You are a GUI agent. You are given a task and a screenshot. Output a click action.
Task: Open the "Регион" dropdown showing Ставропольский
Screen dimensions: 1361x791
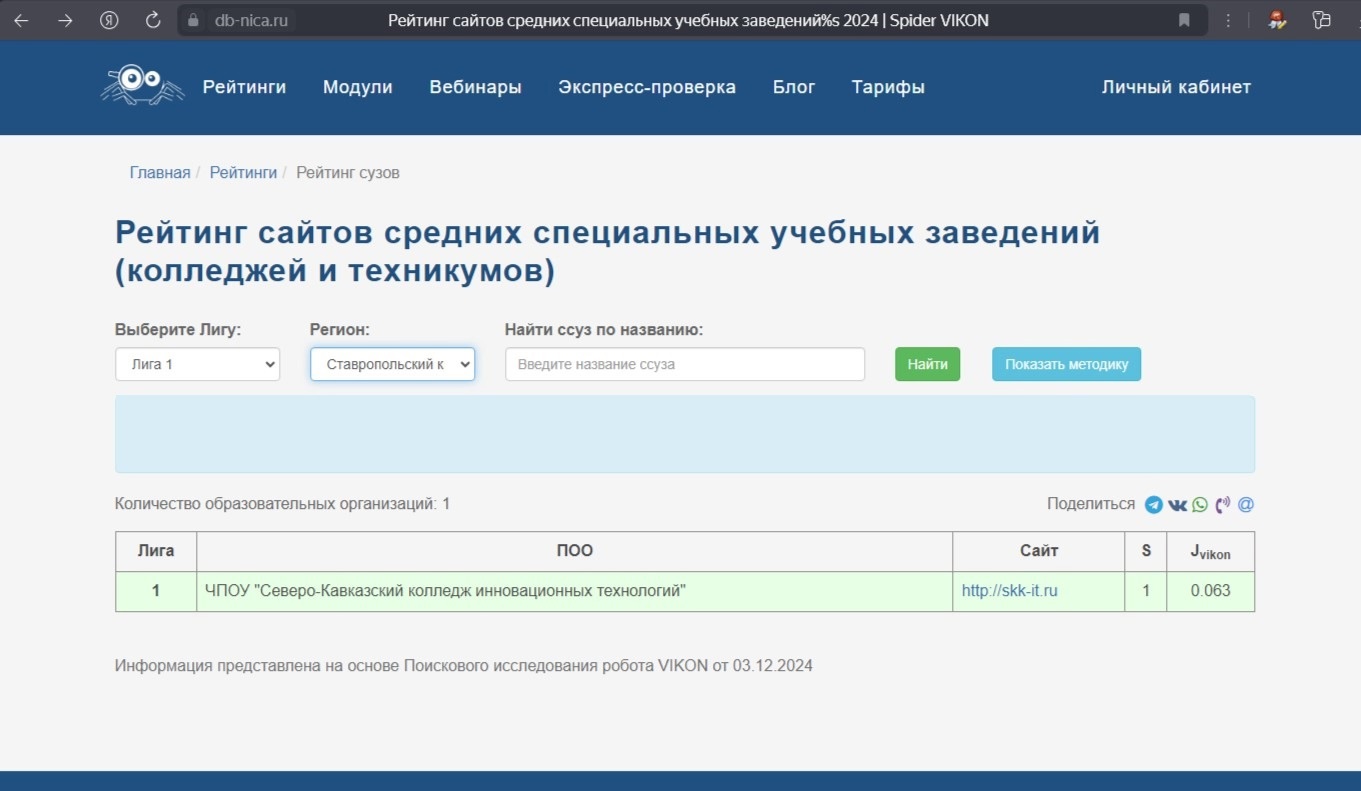click(392, 365)
